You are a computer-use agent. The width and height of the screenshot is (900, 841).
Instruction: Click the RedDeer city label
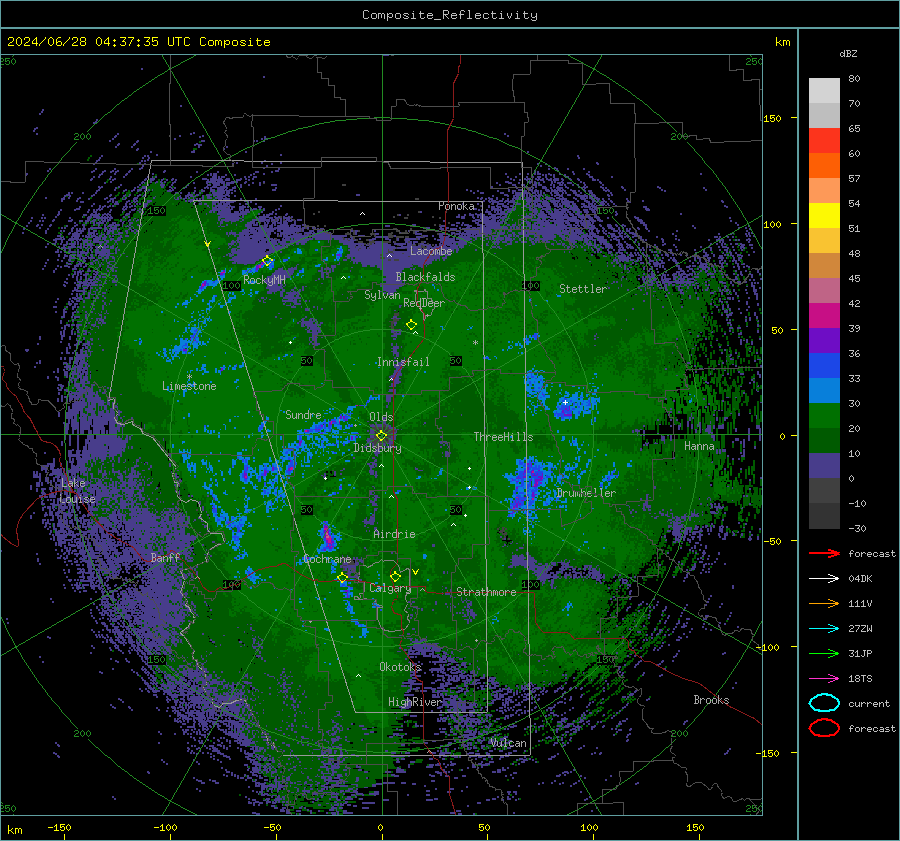click(424, 303)
